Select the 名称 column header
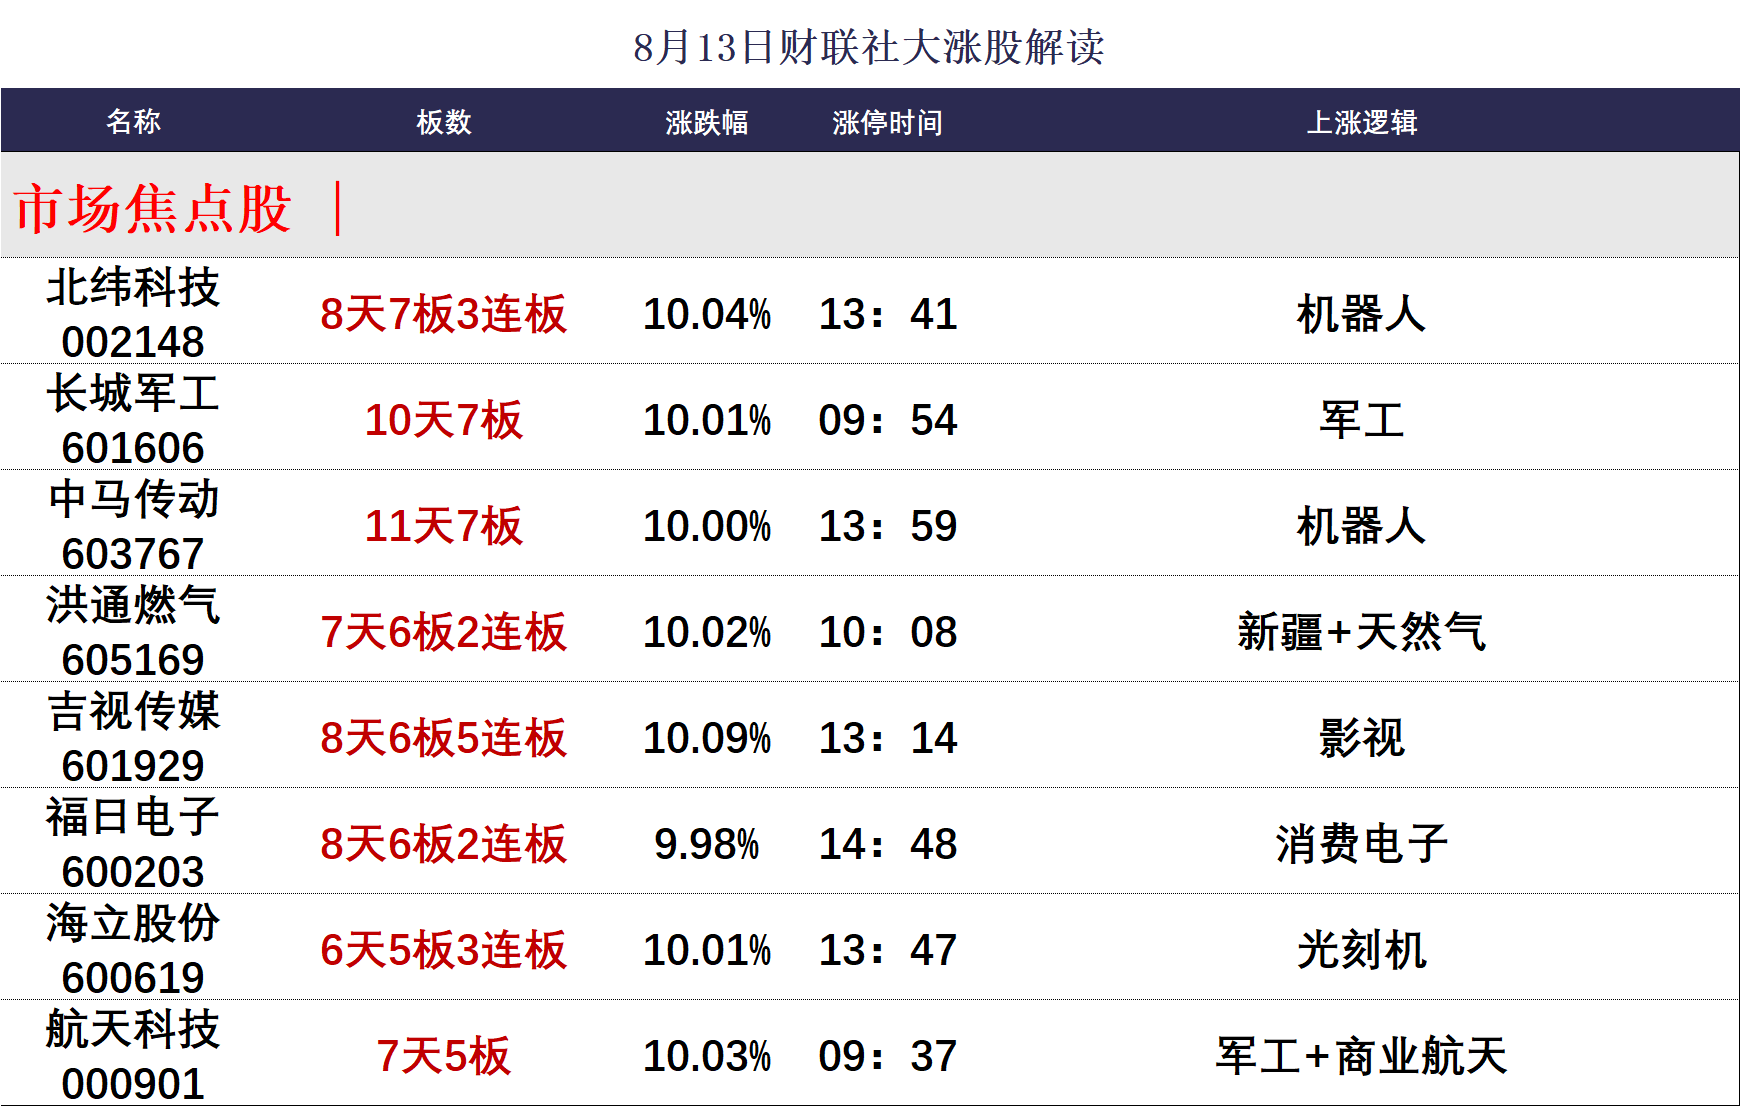Screen dimensions: 1740x1106 [133, 122]
